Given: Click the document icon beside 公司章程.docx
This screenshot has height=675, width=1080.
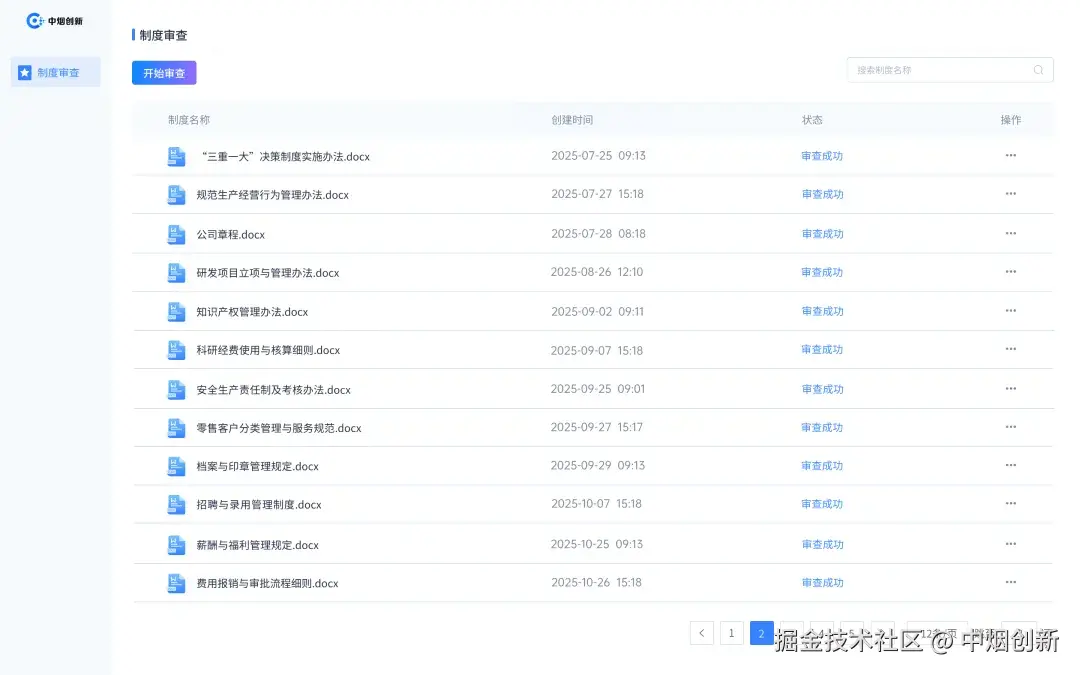Looking at the screenshot, I should coord(176,233).
